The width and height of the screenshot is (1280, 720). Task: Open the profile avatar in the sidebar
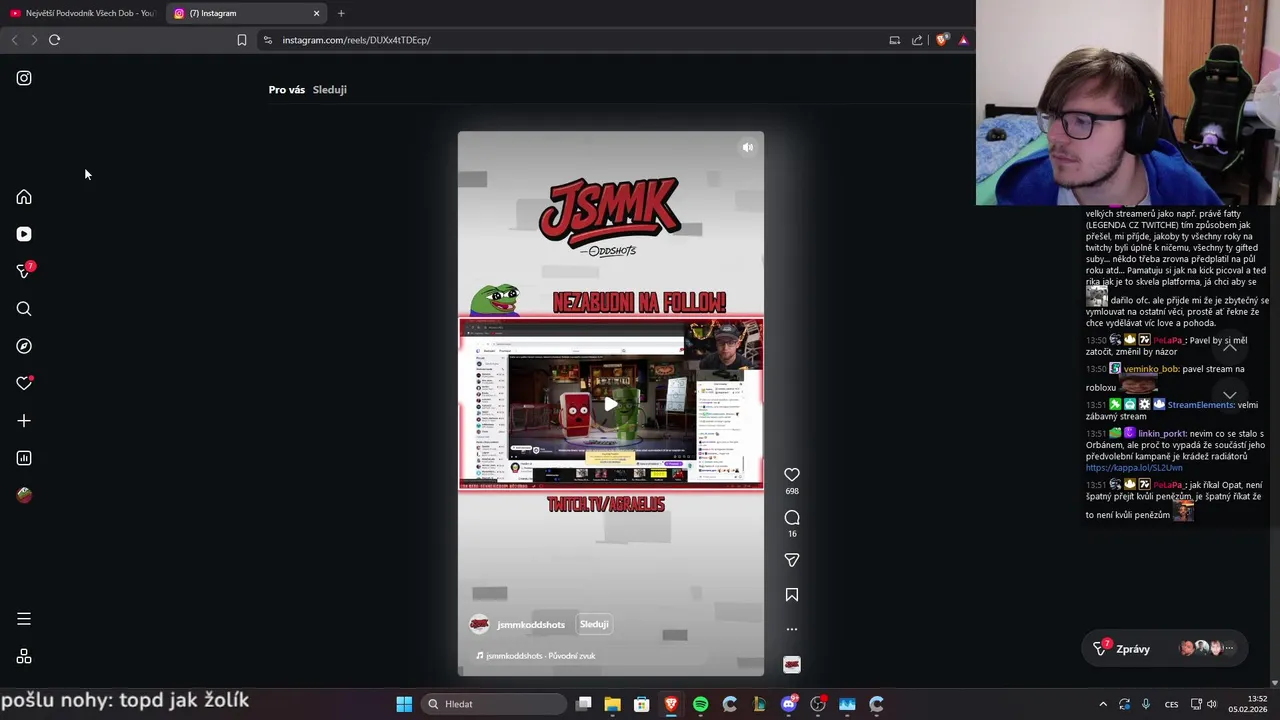(24, 495)
